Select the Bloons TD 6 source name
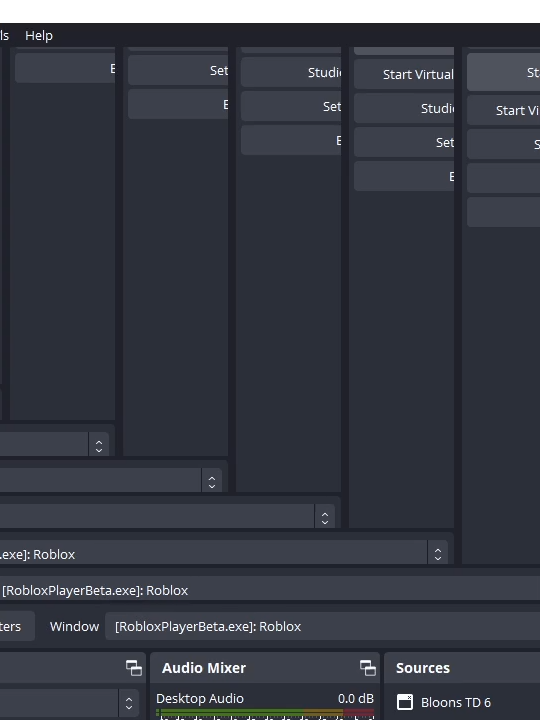The image size is (540, 720). pyautogui.click(x=456, y=702)
